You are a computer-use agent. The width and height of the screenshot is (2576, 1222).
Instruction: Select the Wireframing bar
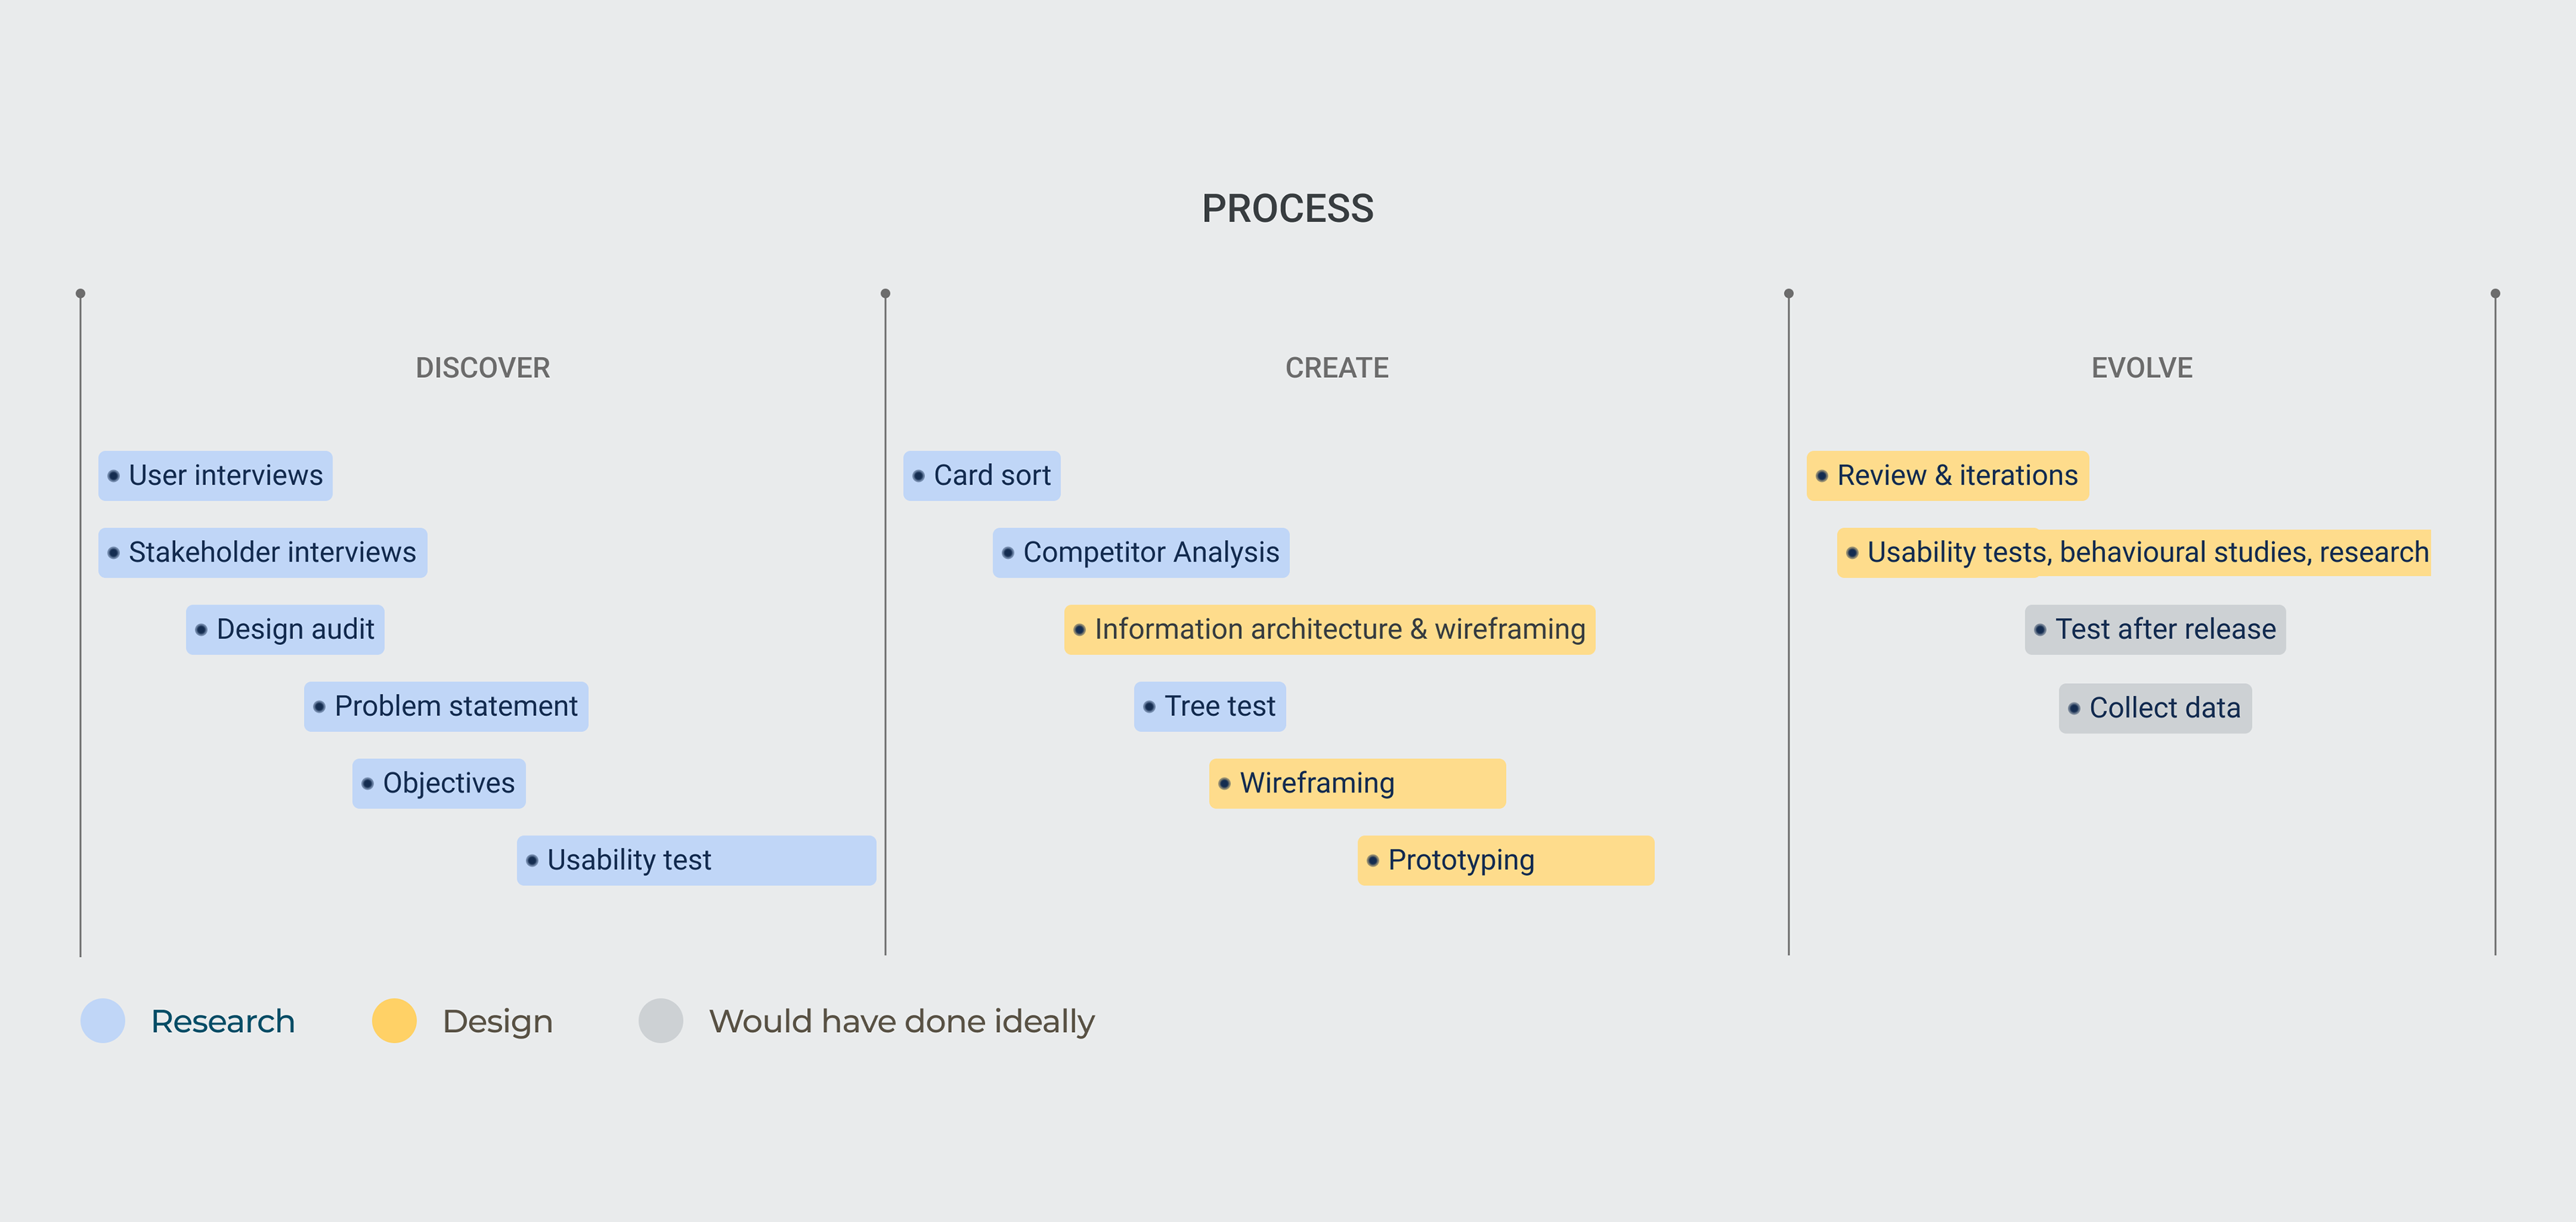(x=1357, y=784)
